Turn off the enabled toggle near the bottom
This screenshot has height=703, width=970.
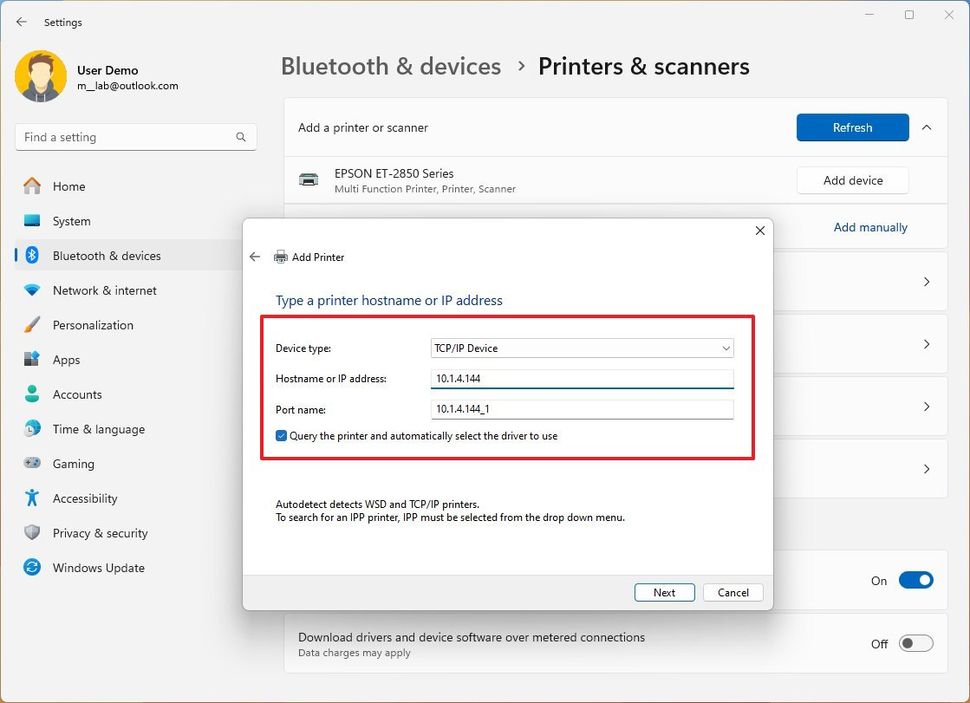click(x=916, y=580)
